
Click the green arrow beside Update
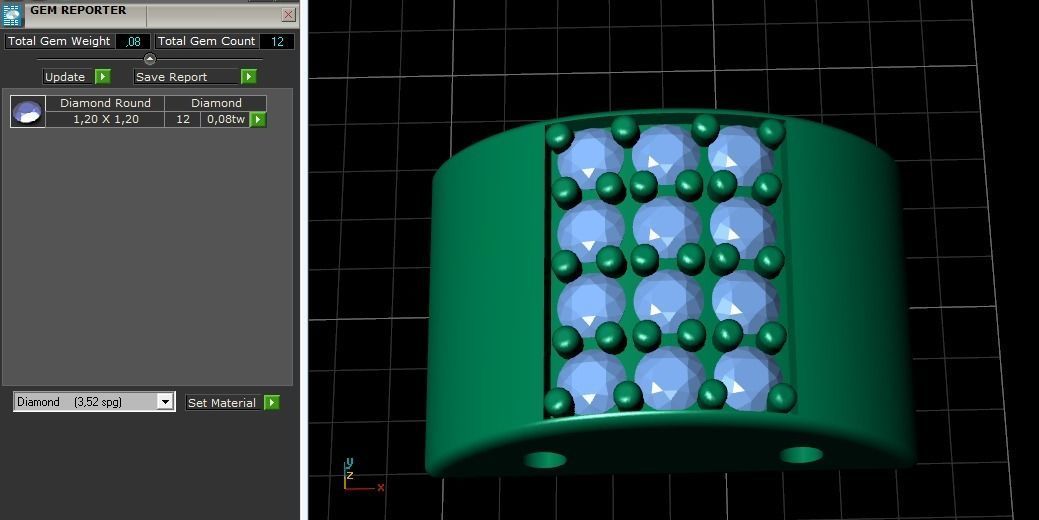[x=103, y=77]
